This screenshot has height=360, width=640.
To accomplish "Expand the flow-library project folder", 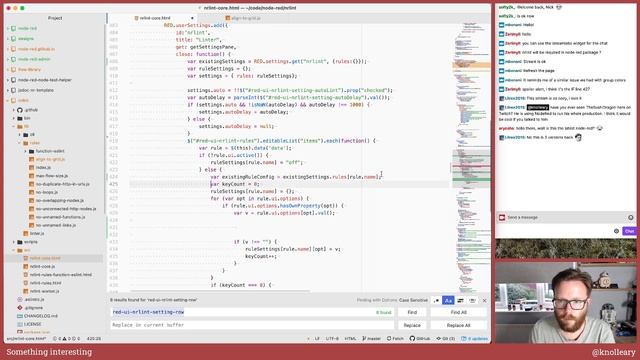I will (x=8, y=69).
